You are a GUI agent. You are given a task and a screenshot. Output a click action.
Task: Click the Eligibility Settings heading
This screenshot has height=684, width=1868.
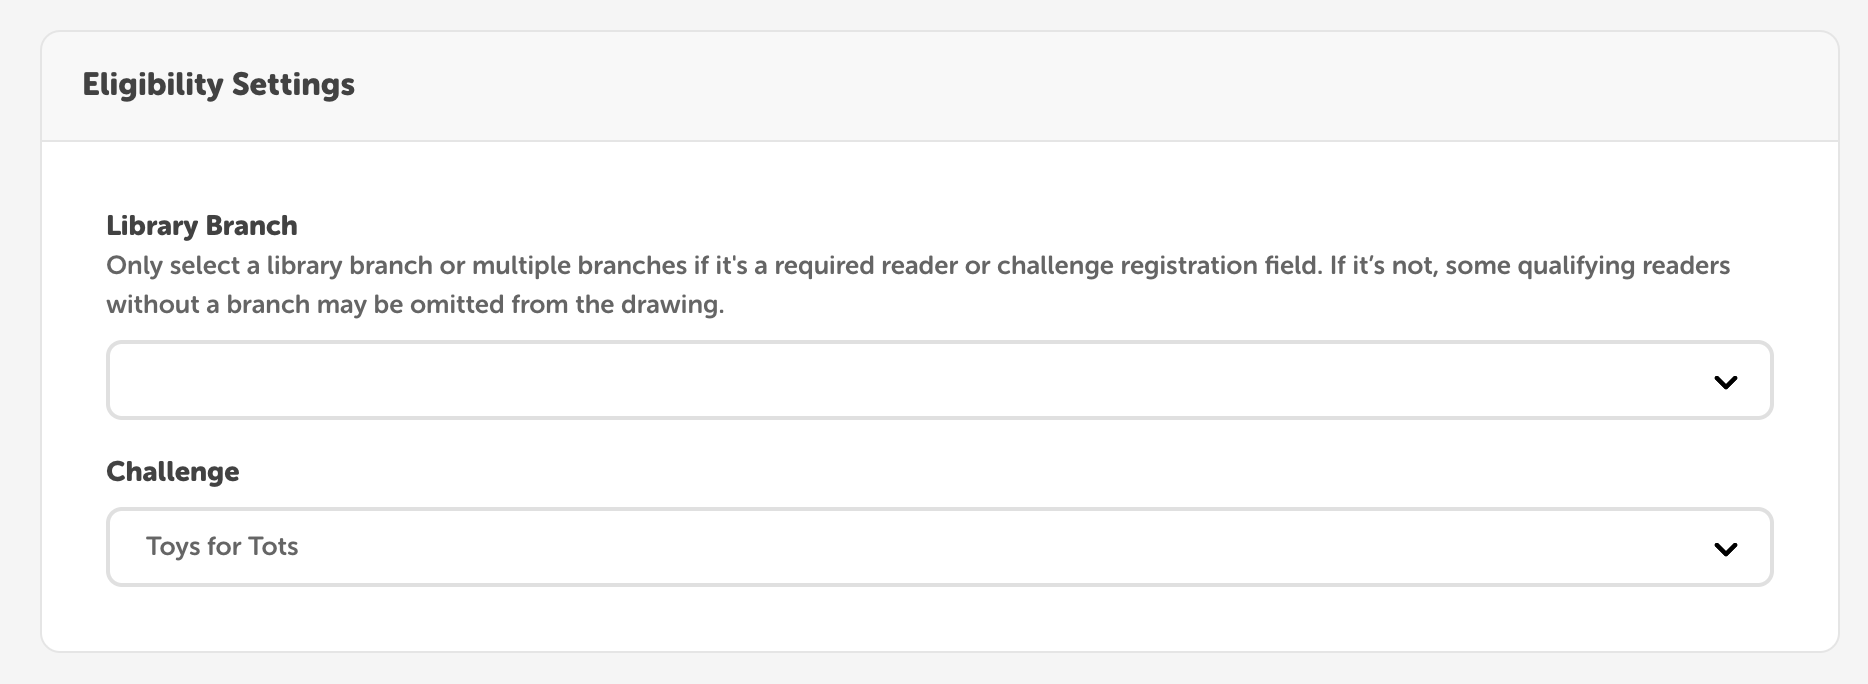tap(218, 84)
